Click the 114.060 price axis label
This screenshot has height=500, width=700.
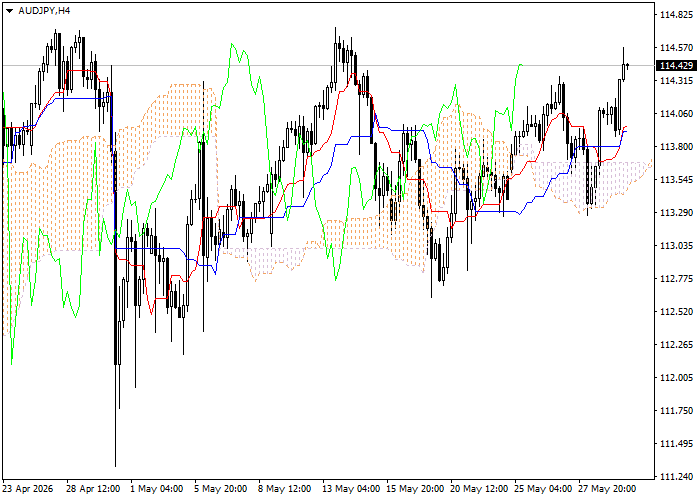676,114
